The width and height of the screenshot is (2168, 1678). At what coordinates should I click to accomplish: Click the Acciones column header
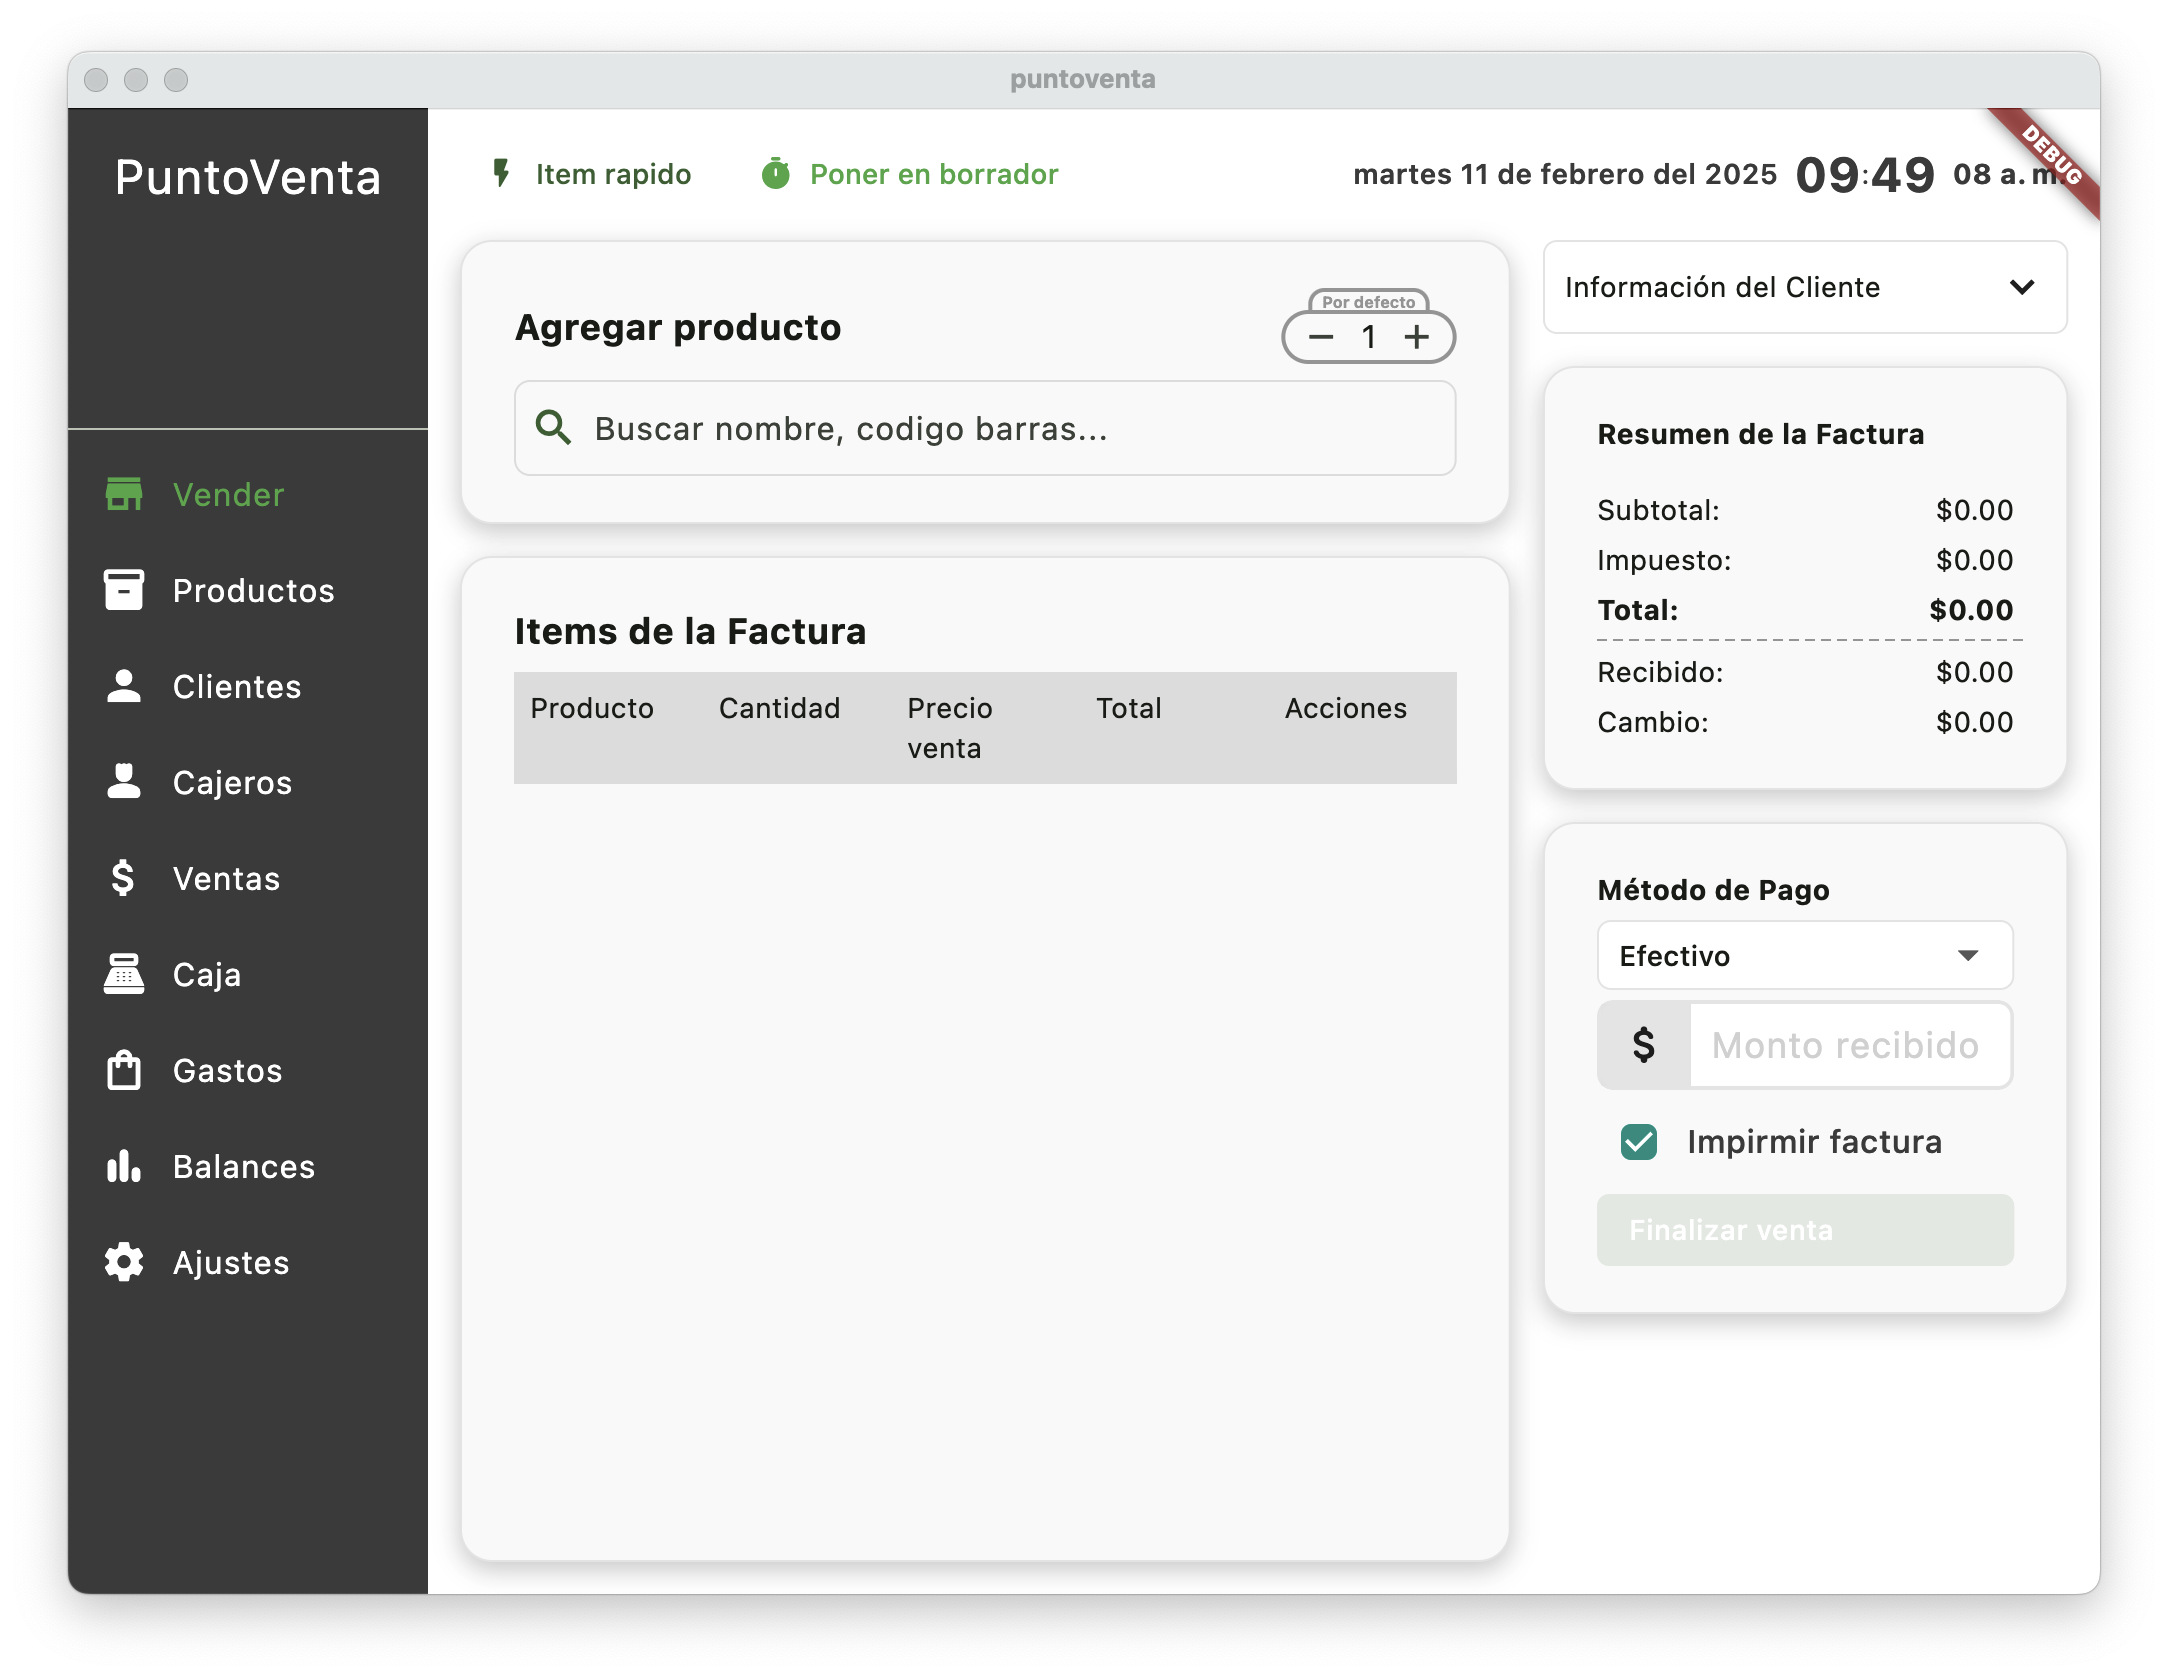click(1345, 708)
